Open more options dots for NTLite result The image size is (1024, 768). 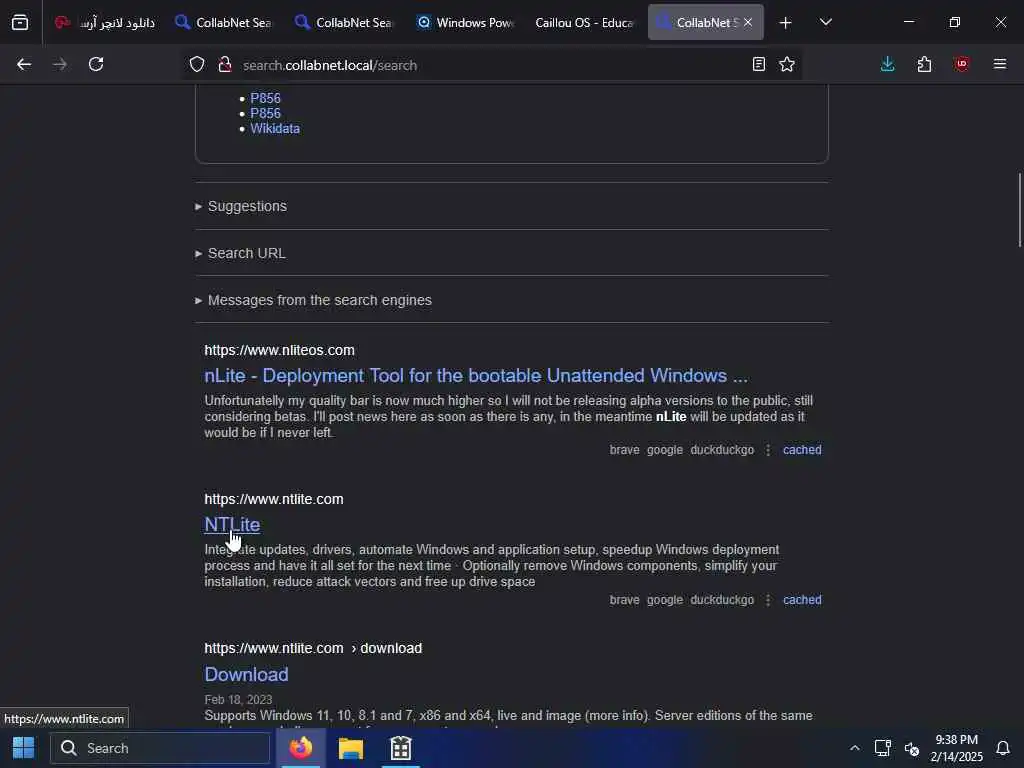768,600
